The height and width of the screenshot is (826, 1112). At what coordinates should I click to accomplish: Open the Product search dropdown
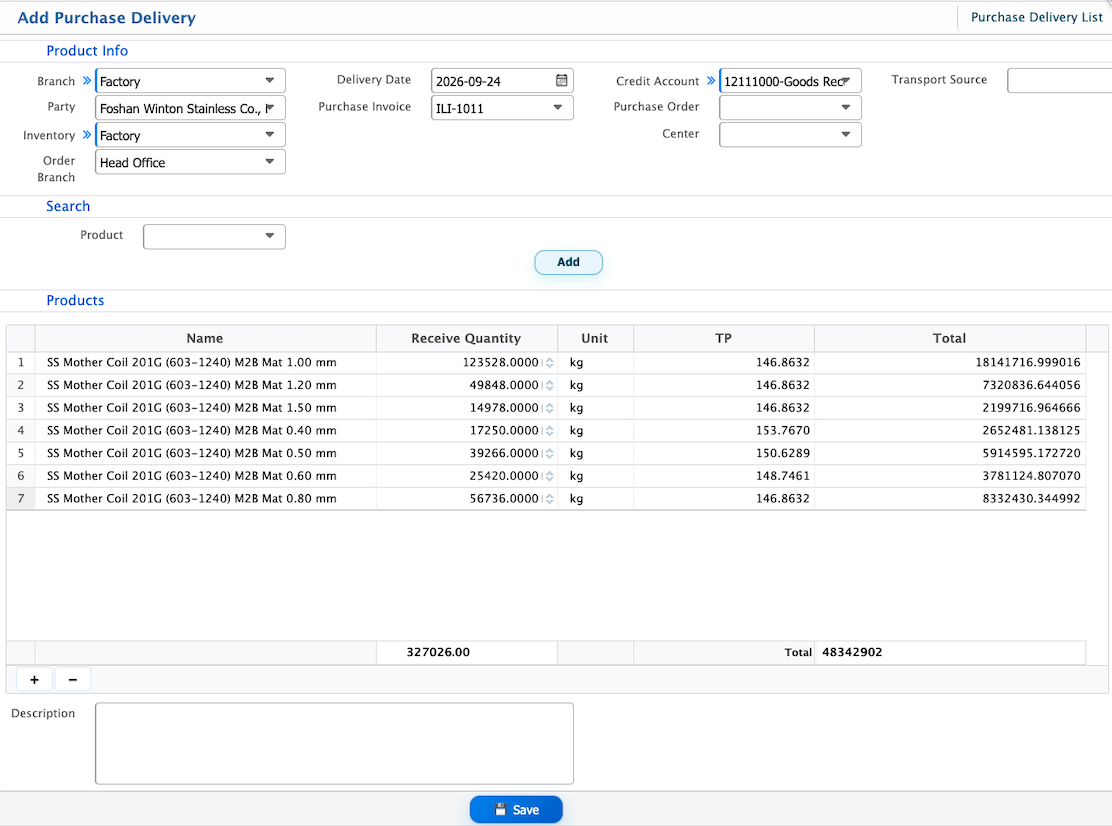click(x=269, y=236)
